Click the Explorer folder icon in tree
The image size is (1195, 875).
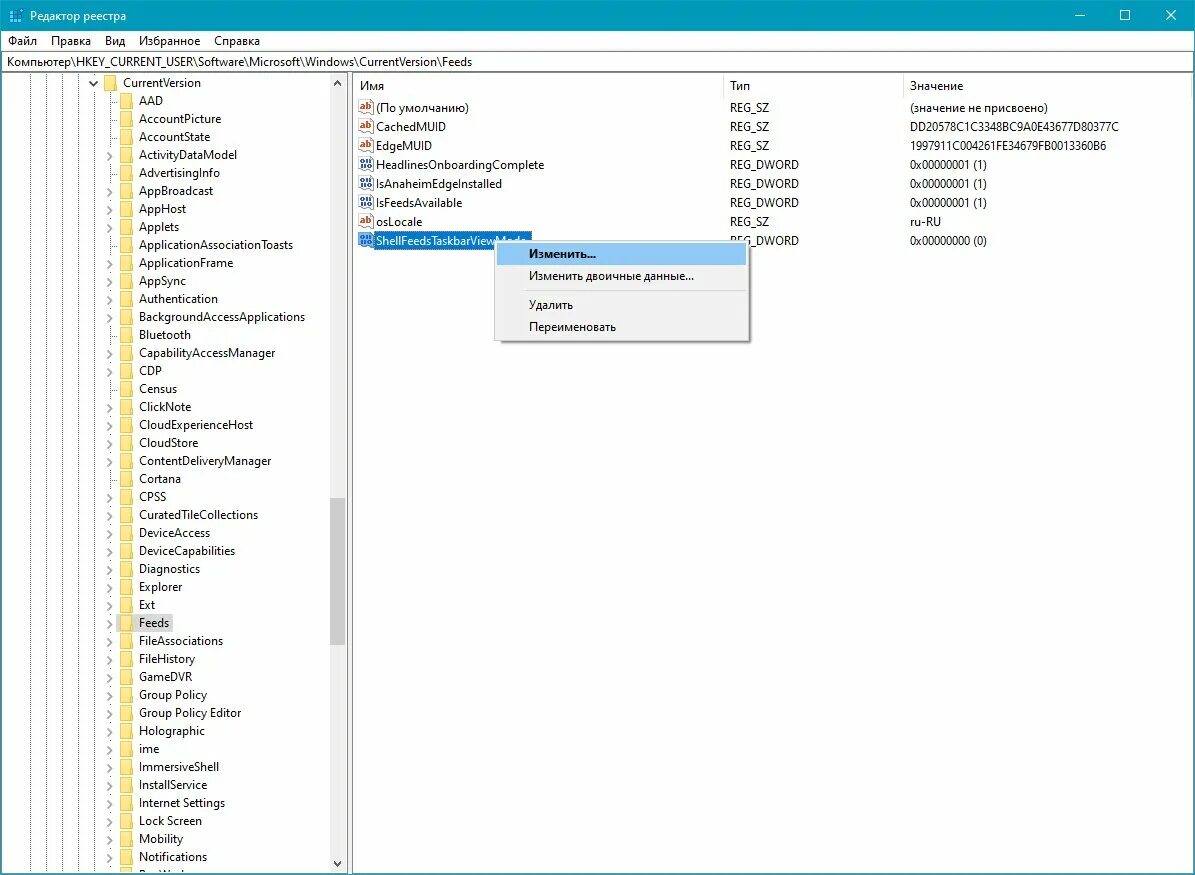[x=126, y=587]
